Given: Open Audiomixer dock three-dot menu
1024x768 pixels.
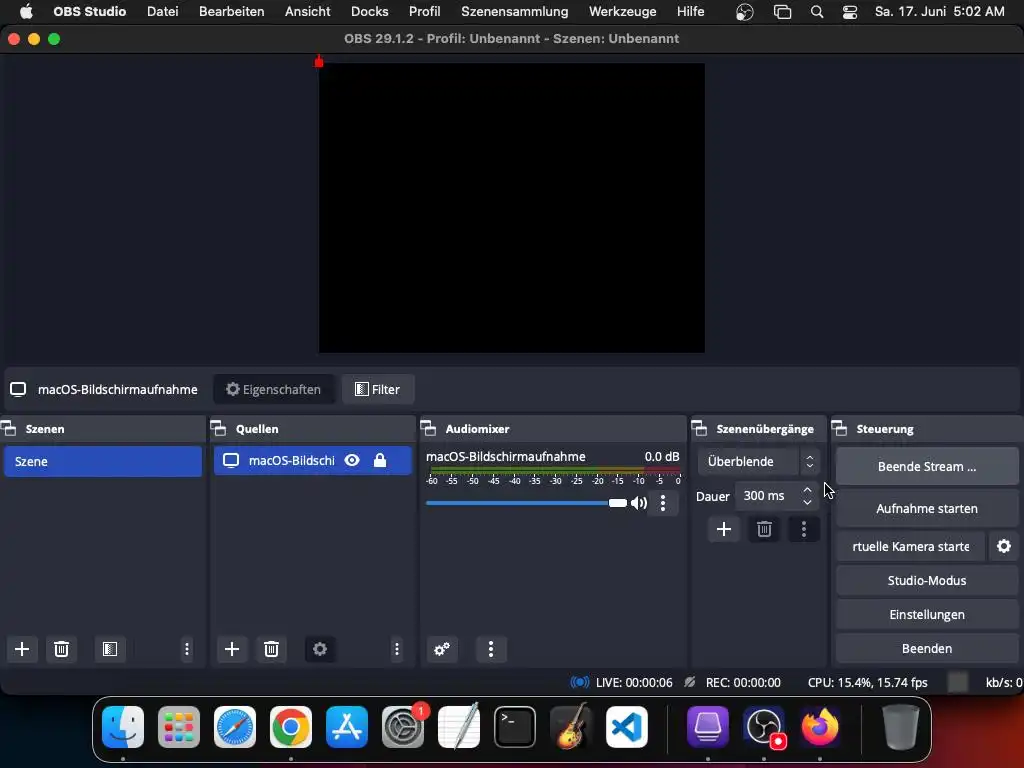Looking at the screenshot, I should click(490, 649).
